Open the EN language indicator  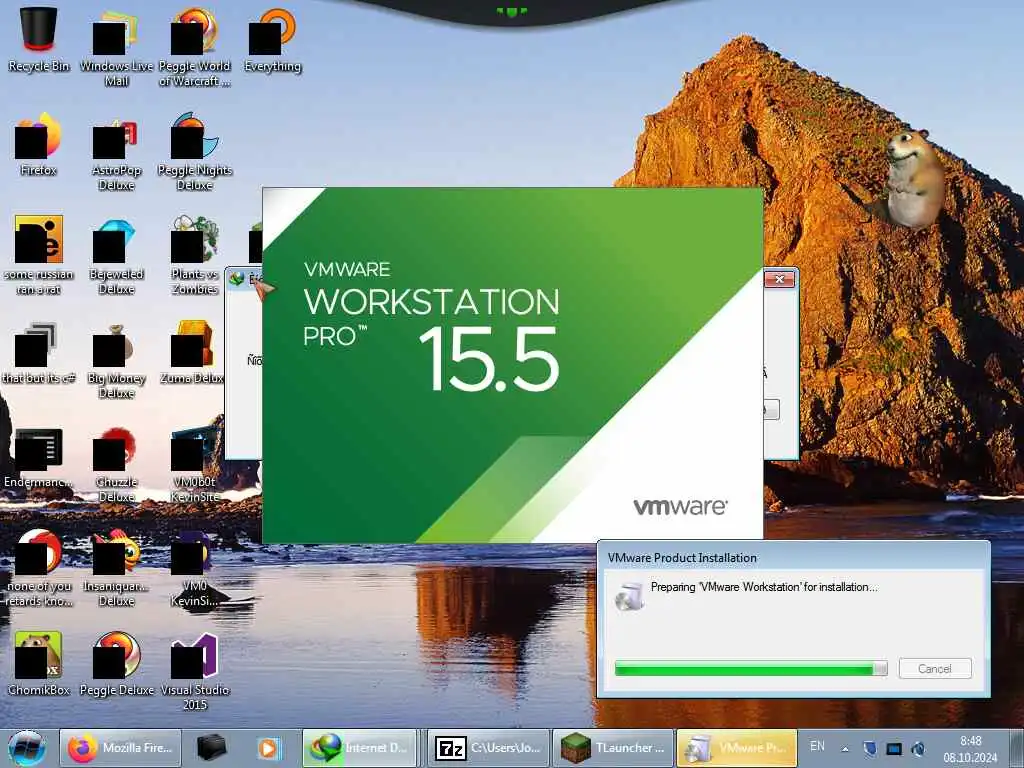[817, 746]
